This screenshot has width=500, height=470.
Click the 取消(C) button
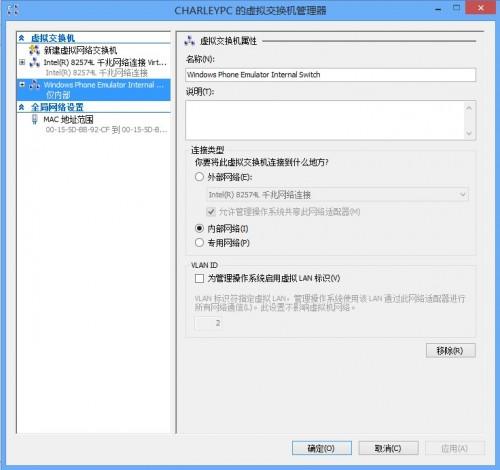point(388,448)
